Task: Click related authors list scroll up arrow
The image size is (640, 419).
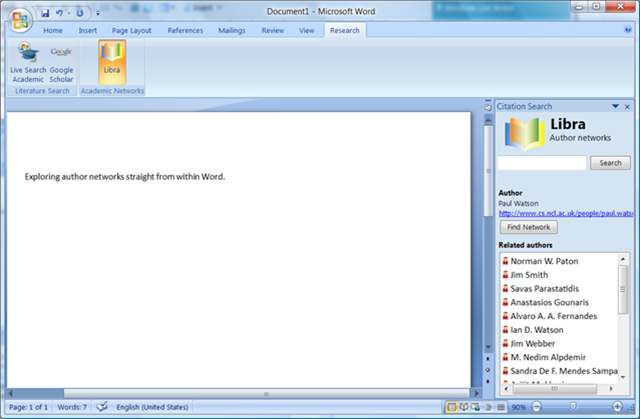Action: coord(623,259)
